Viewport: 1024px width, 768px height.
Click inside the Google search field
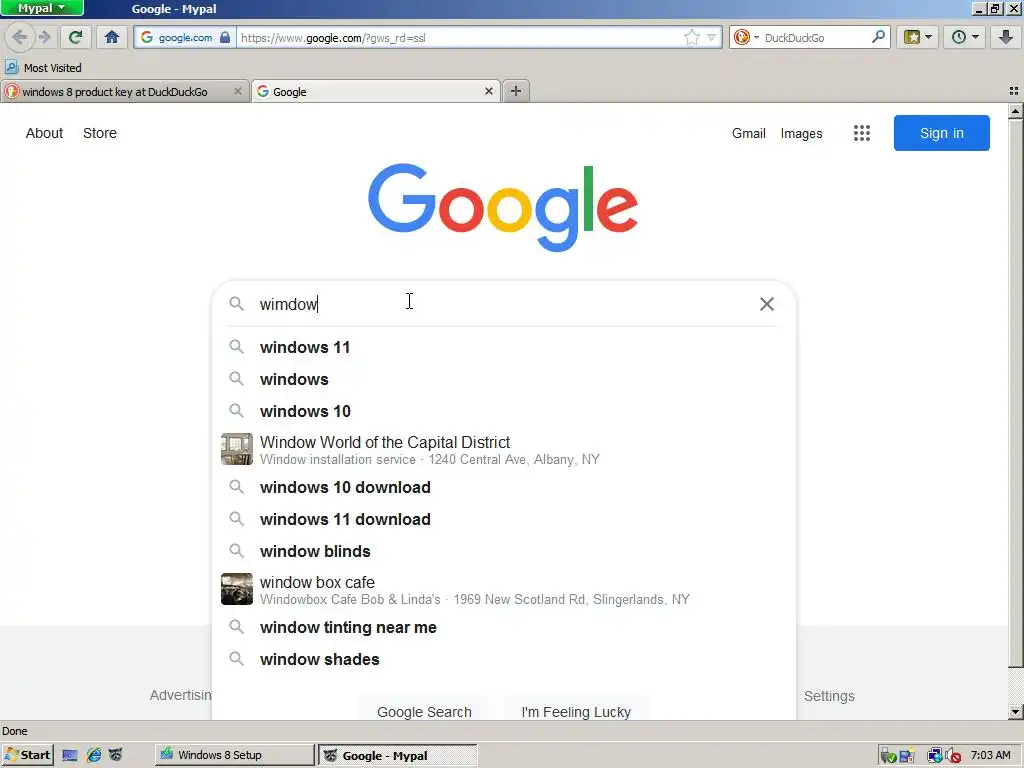(x=503, y=304)
